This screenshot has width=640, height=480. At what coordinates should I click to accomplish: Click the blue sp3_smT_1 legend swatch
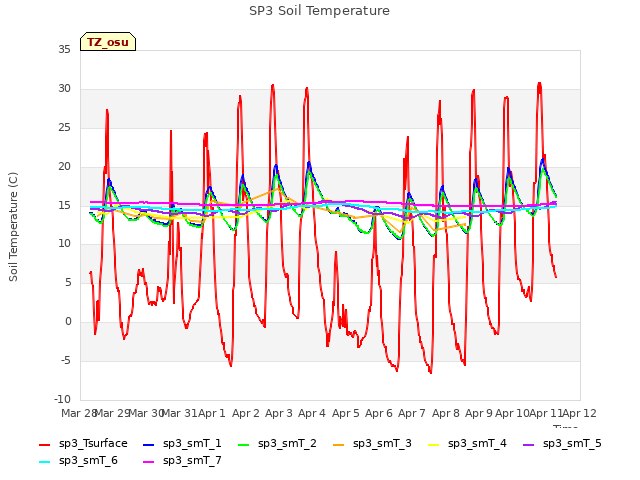pyautogui.click(x=149, y=444)
